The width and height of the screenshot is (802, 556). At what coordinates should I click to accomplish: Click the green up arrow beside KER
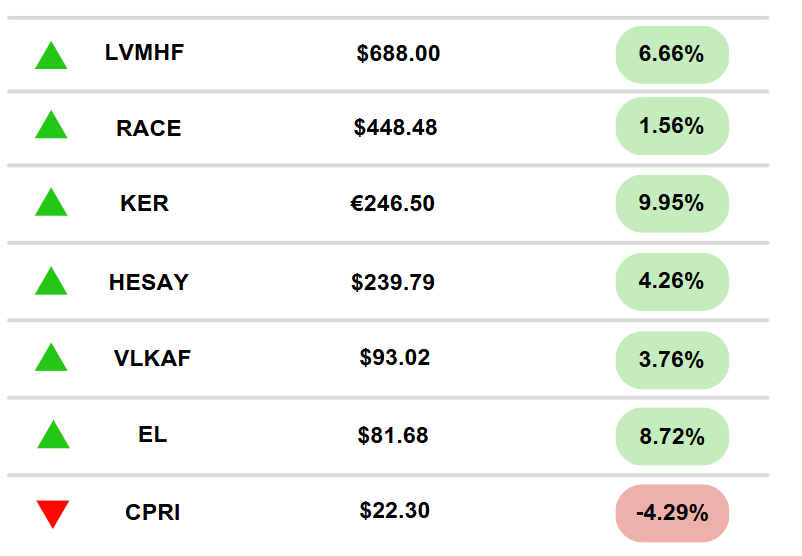(x=51, y=202)
